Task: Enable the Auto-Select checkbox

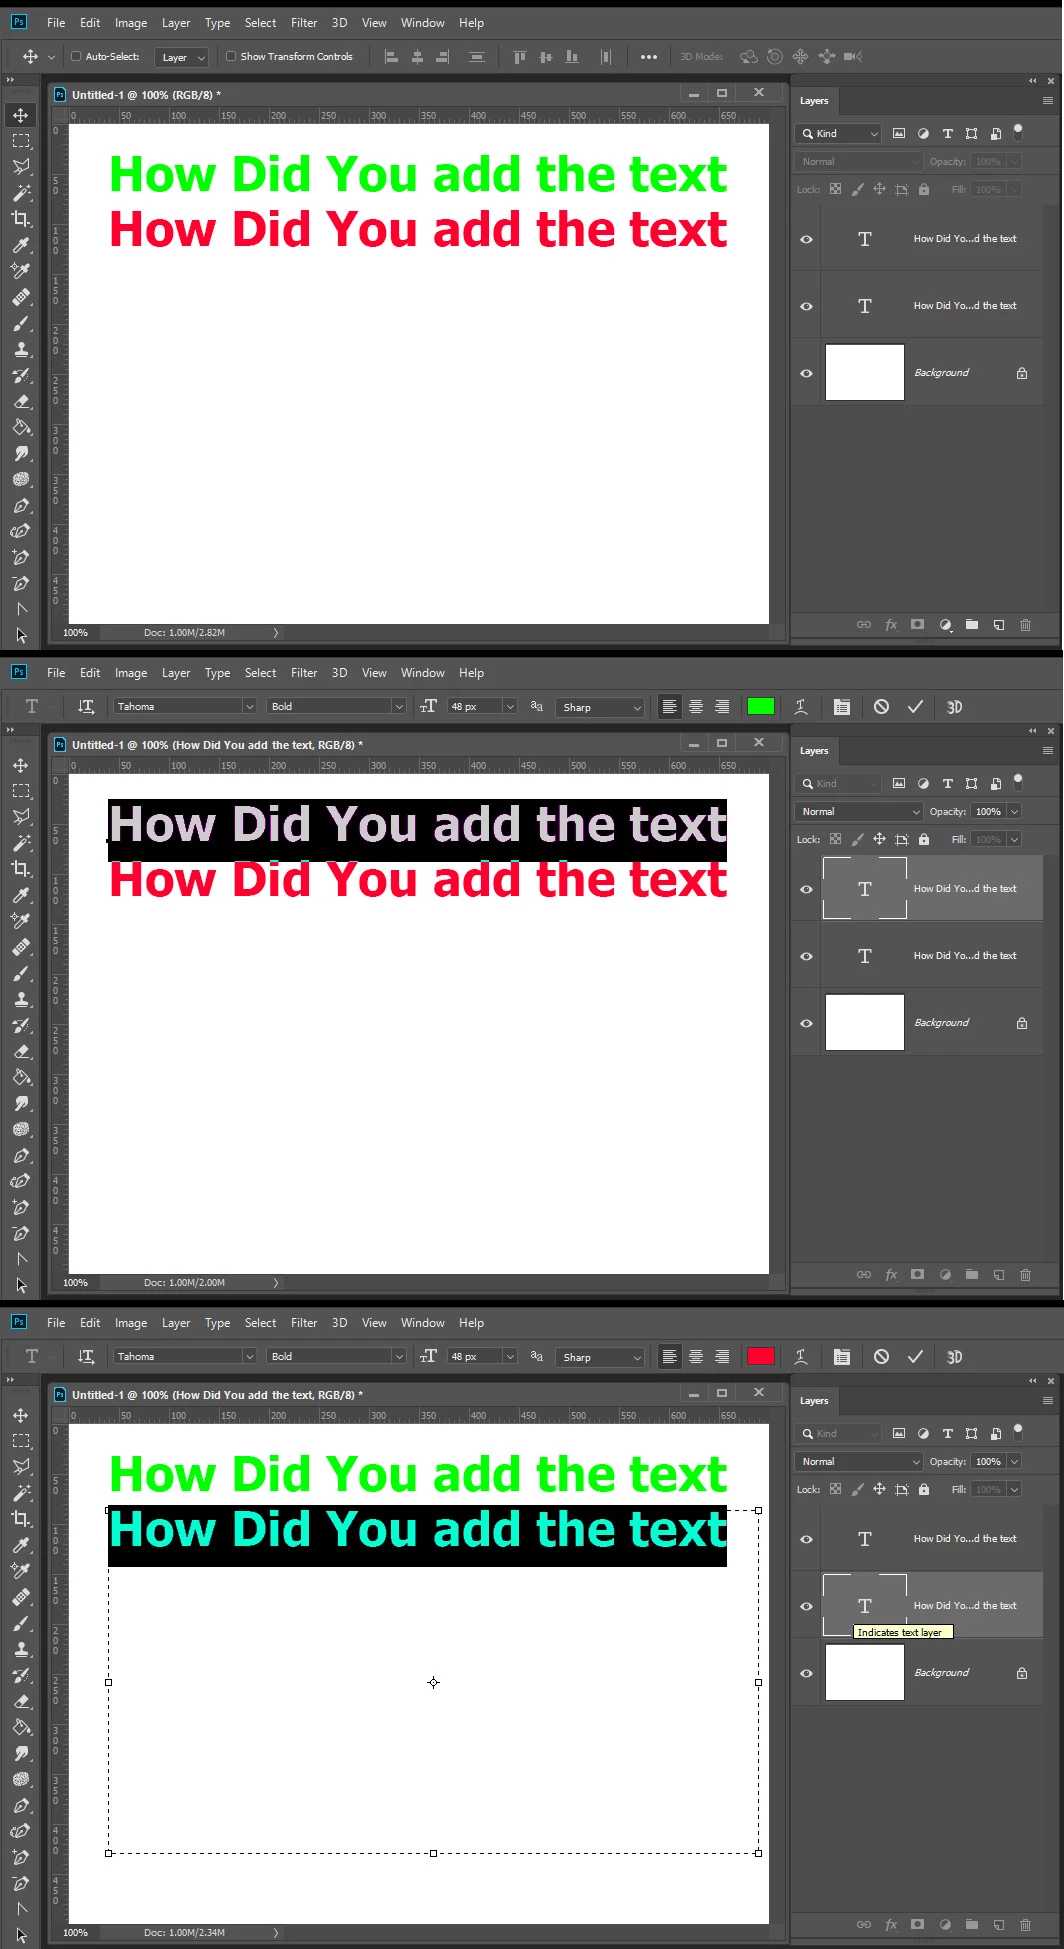Action: [76, 56]
